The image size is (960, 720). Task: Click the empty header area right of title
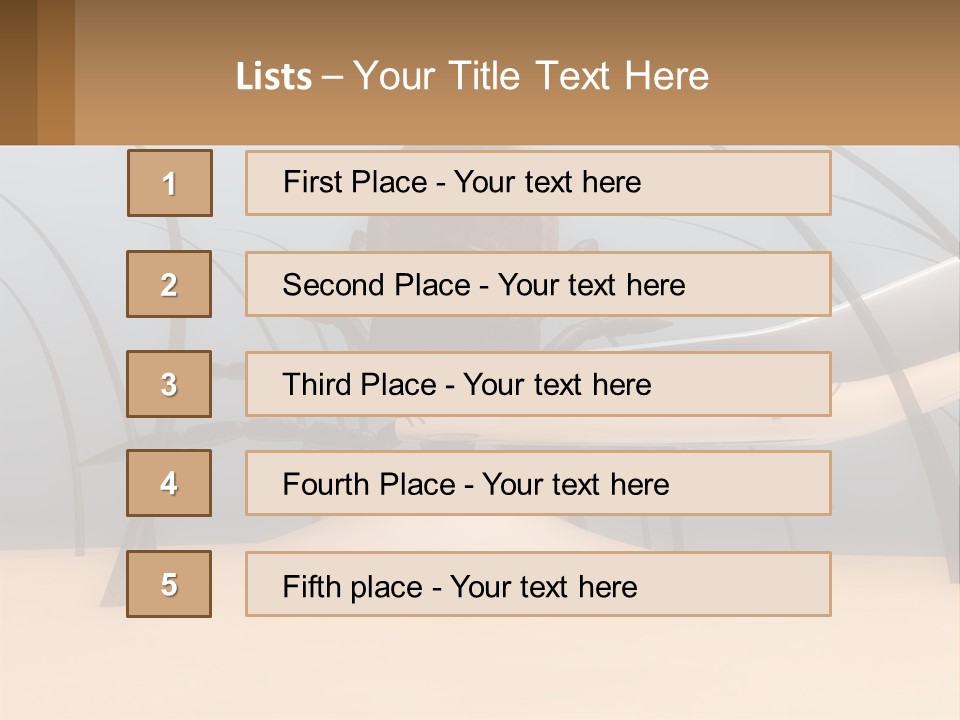[x=840, y=76]
